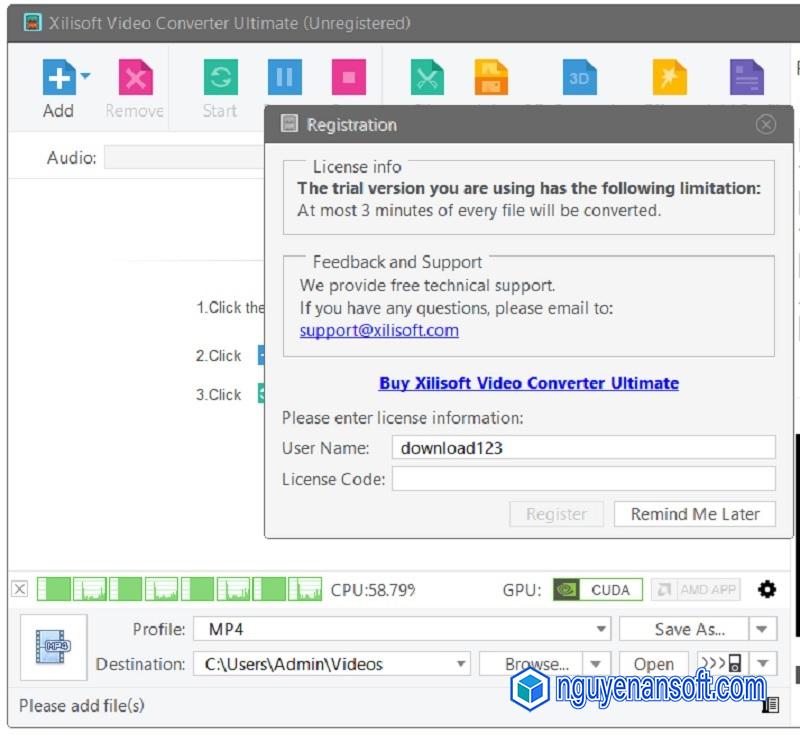The height and width of the screenshot is (734, 800).
Task: Click the MP4 profile thumbnail
Action: [54, 647]
